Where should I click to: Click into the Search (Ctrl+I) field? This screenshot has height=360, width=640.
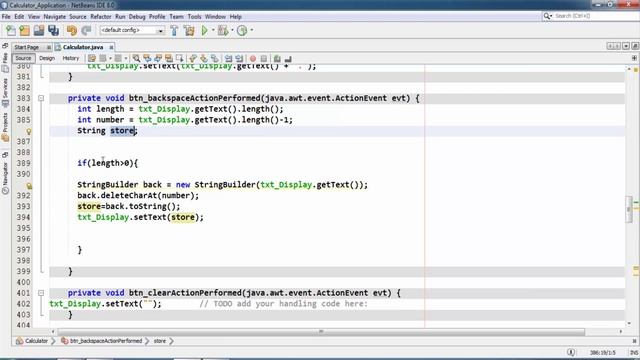click(594, 16)
